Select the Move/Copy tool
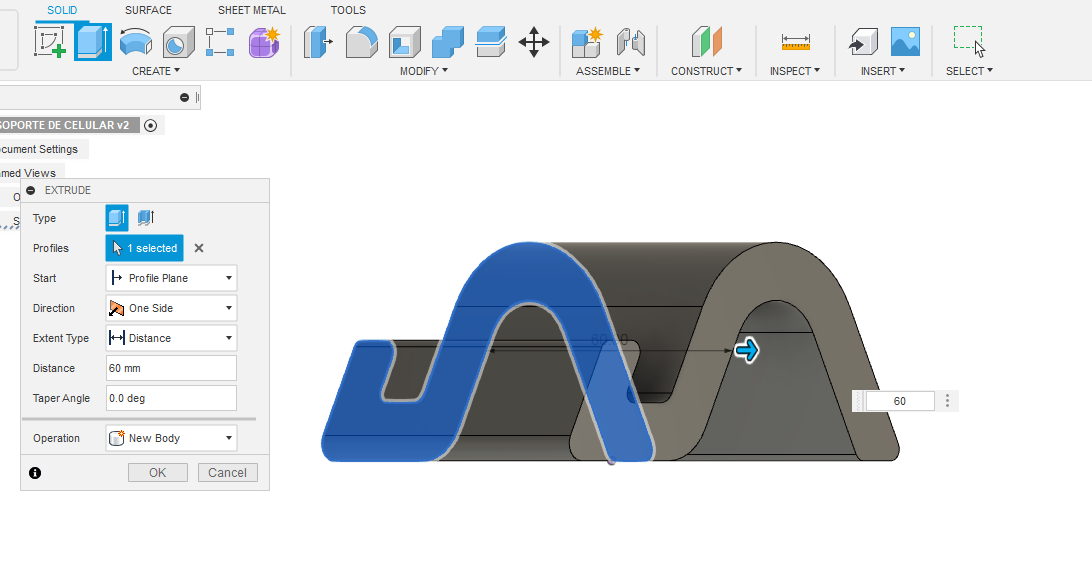The height and width of the screenshot is (574, 1092). (x=534, y=42)
